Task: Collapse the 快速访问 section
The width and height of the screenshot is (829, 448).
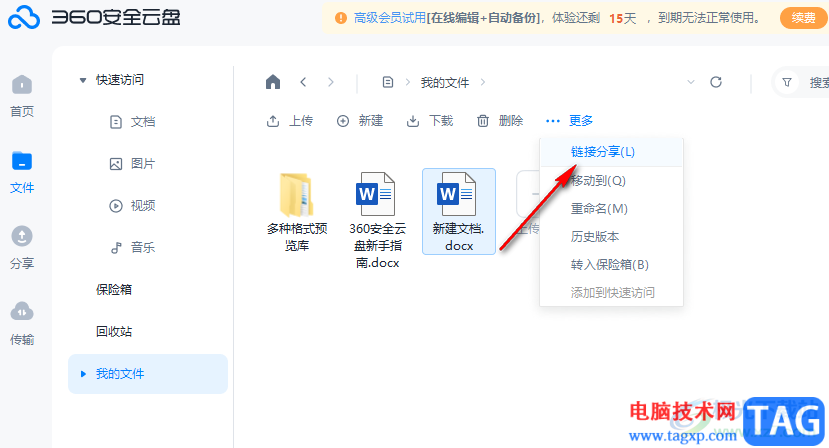Action: 82,80
